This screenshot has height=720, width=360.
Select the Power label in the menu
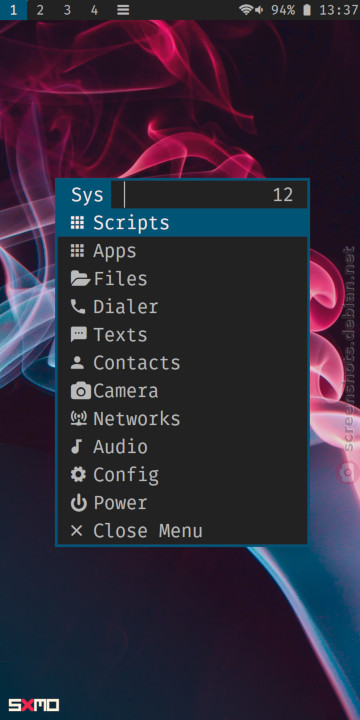tap(120, 503)
